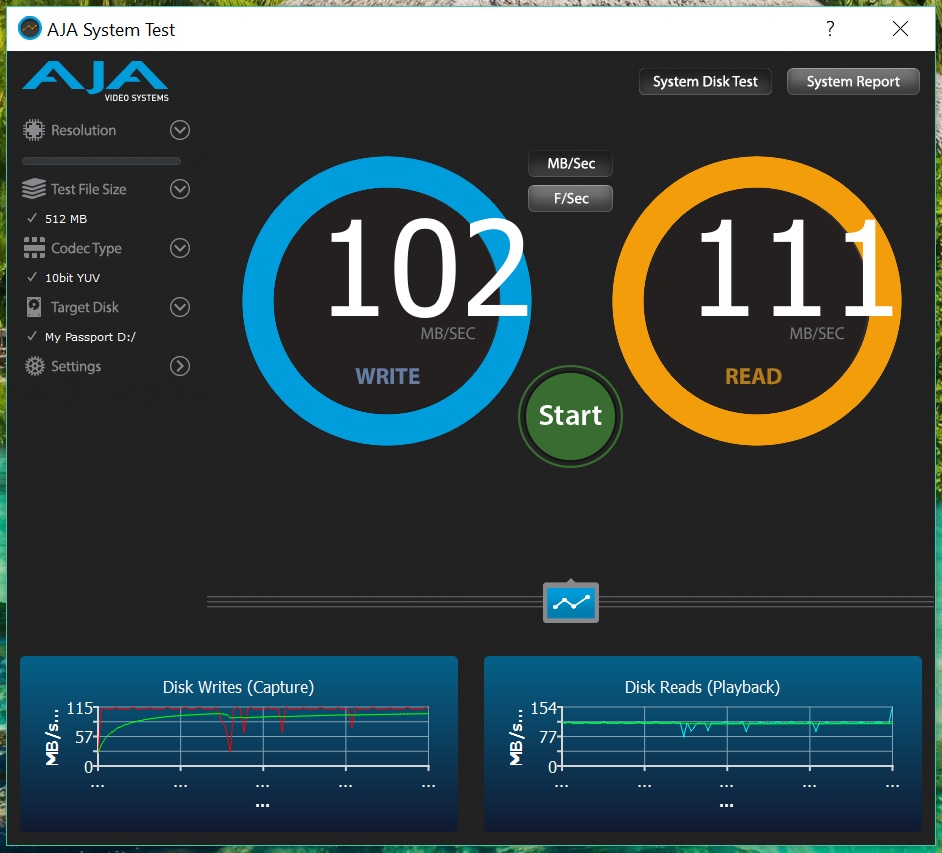Toggle the graph view chart icon
Screen dimensions: 942x853
point(571,603)
